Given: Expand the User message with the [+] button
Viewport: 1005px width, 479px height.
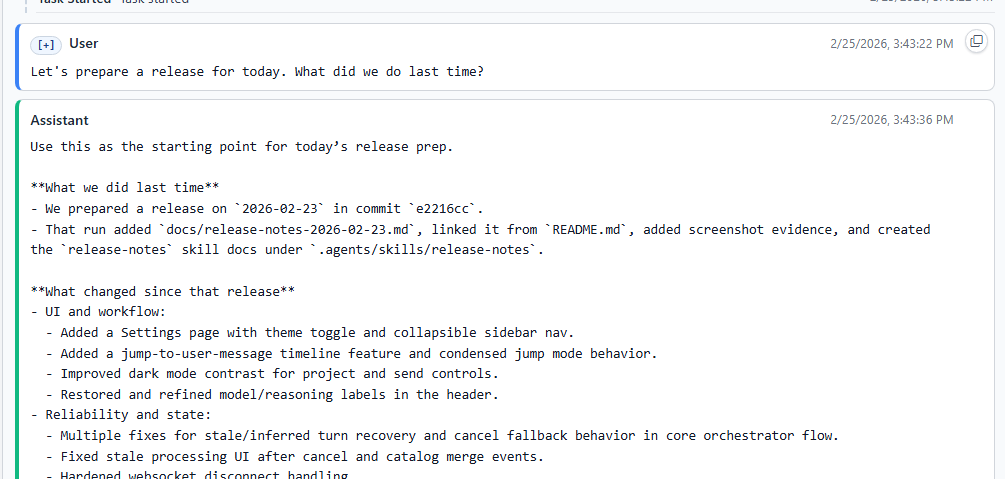Looking at the screenshot, I should click(x=46, y=44).
